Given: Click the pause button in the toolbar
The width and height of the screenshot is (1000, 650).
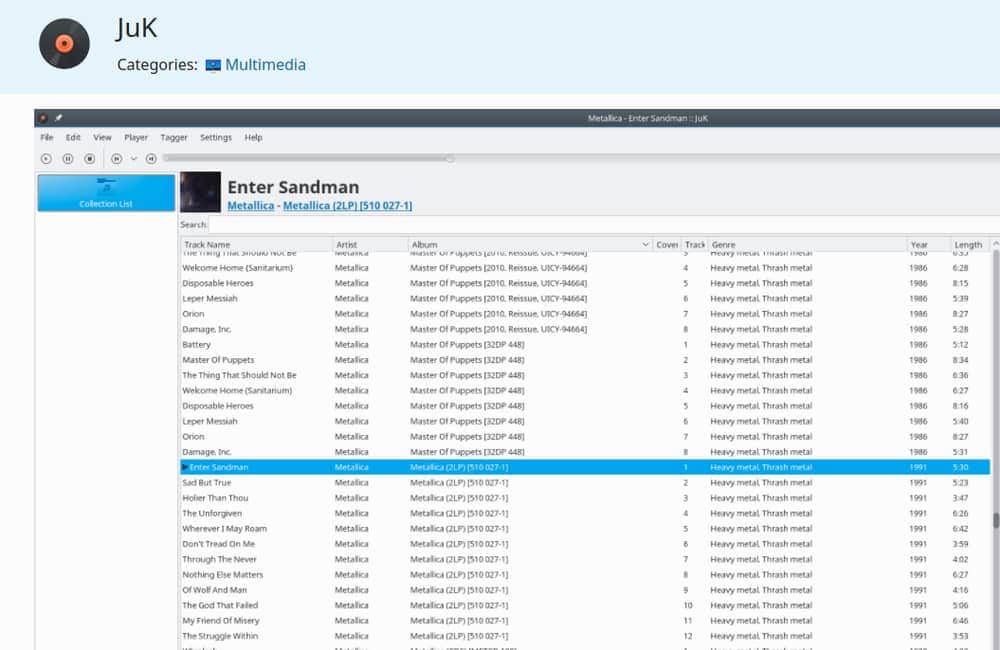Looking at the screenshot, I should click(68, 159).
